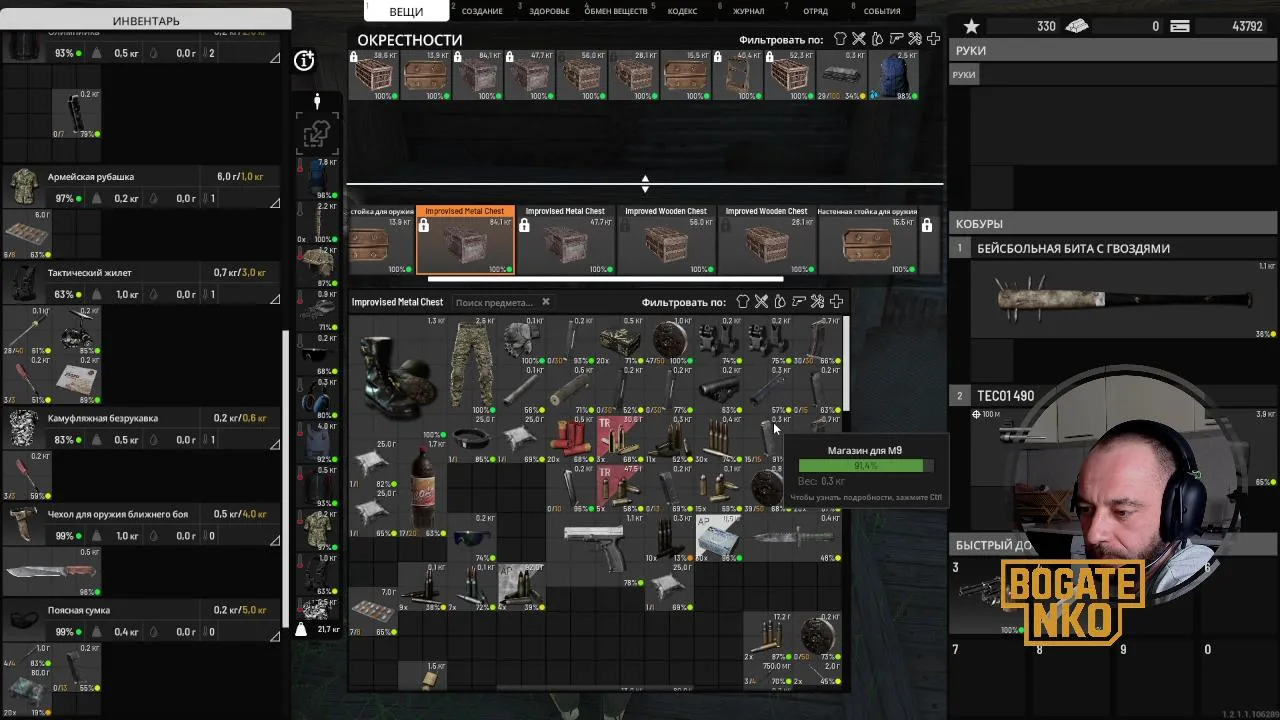Viewport: 1280px width, 720px height.
Task: Open the ЗДОРОВЬЕ tab
Action: tap(549, 11)
